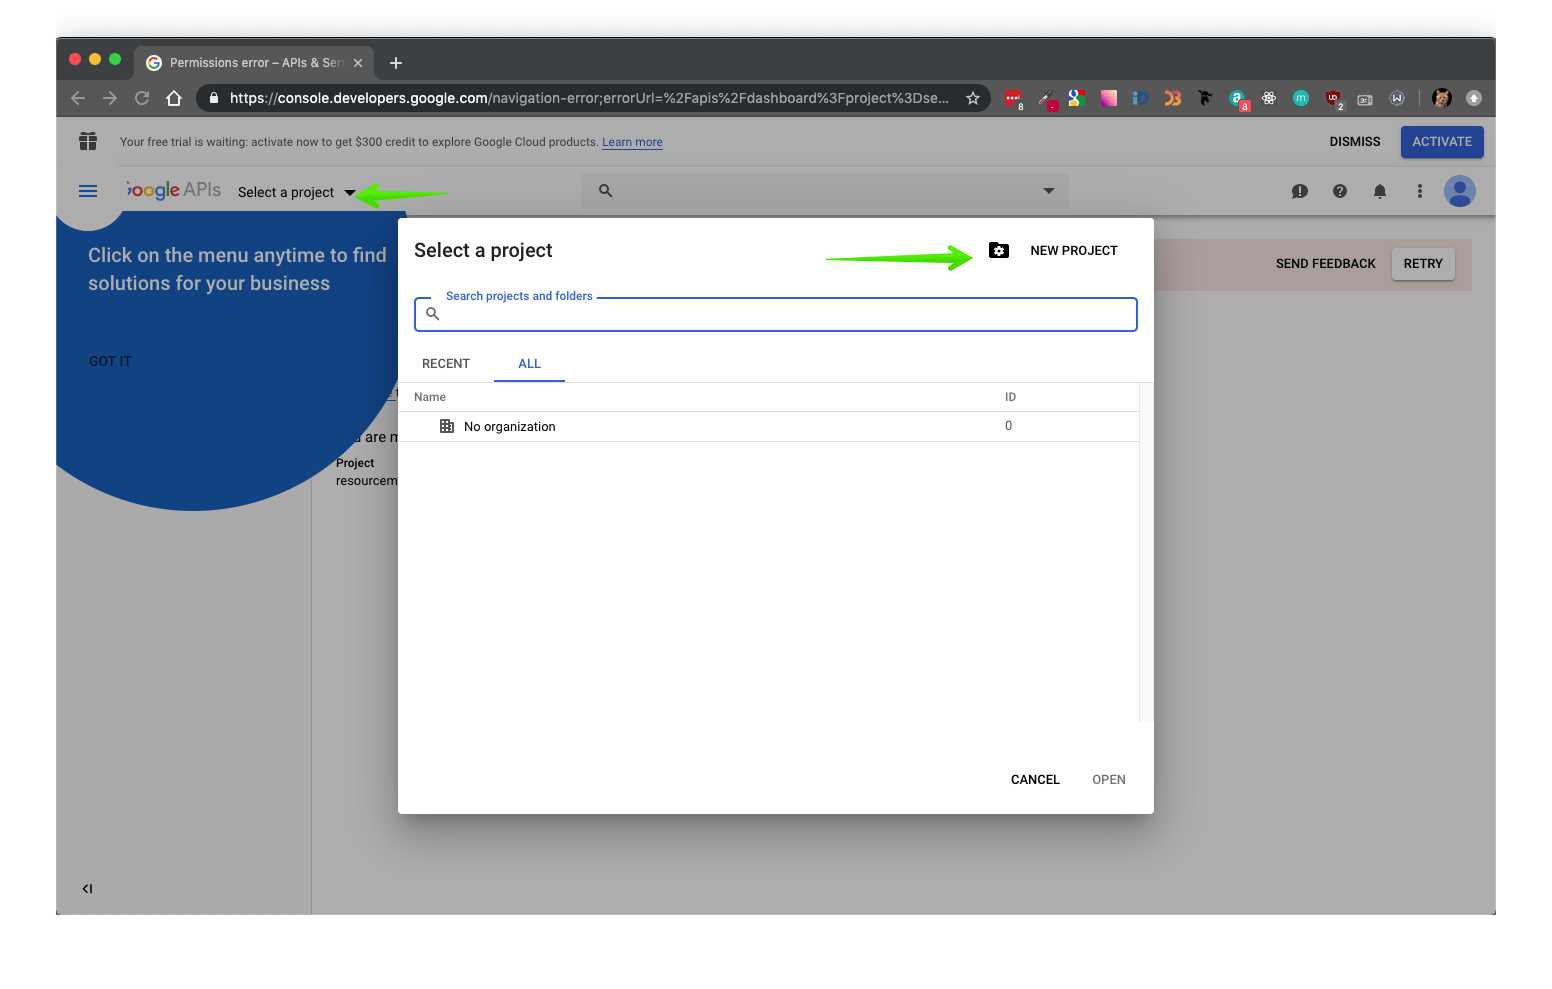Switch to the RECENT tab
Viewport: 1552px width, 989px height.
[446, 363]
